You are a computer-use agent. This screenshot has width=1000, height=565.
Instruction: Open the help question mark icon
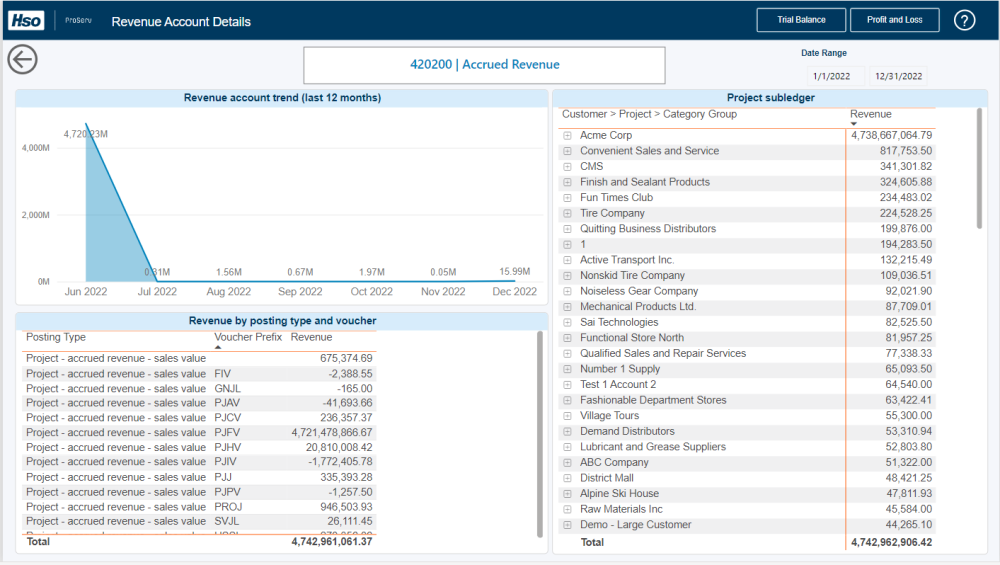[964, 20]
